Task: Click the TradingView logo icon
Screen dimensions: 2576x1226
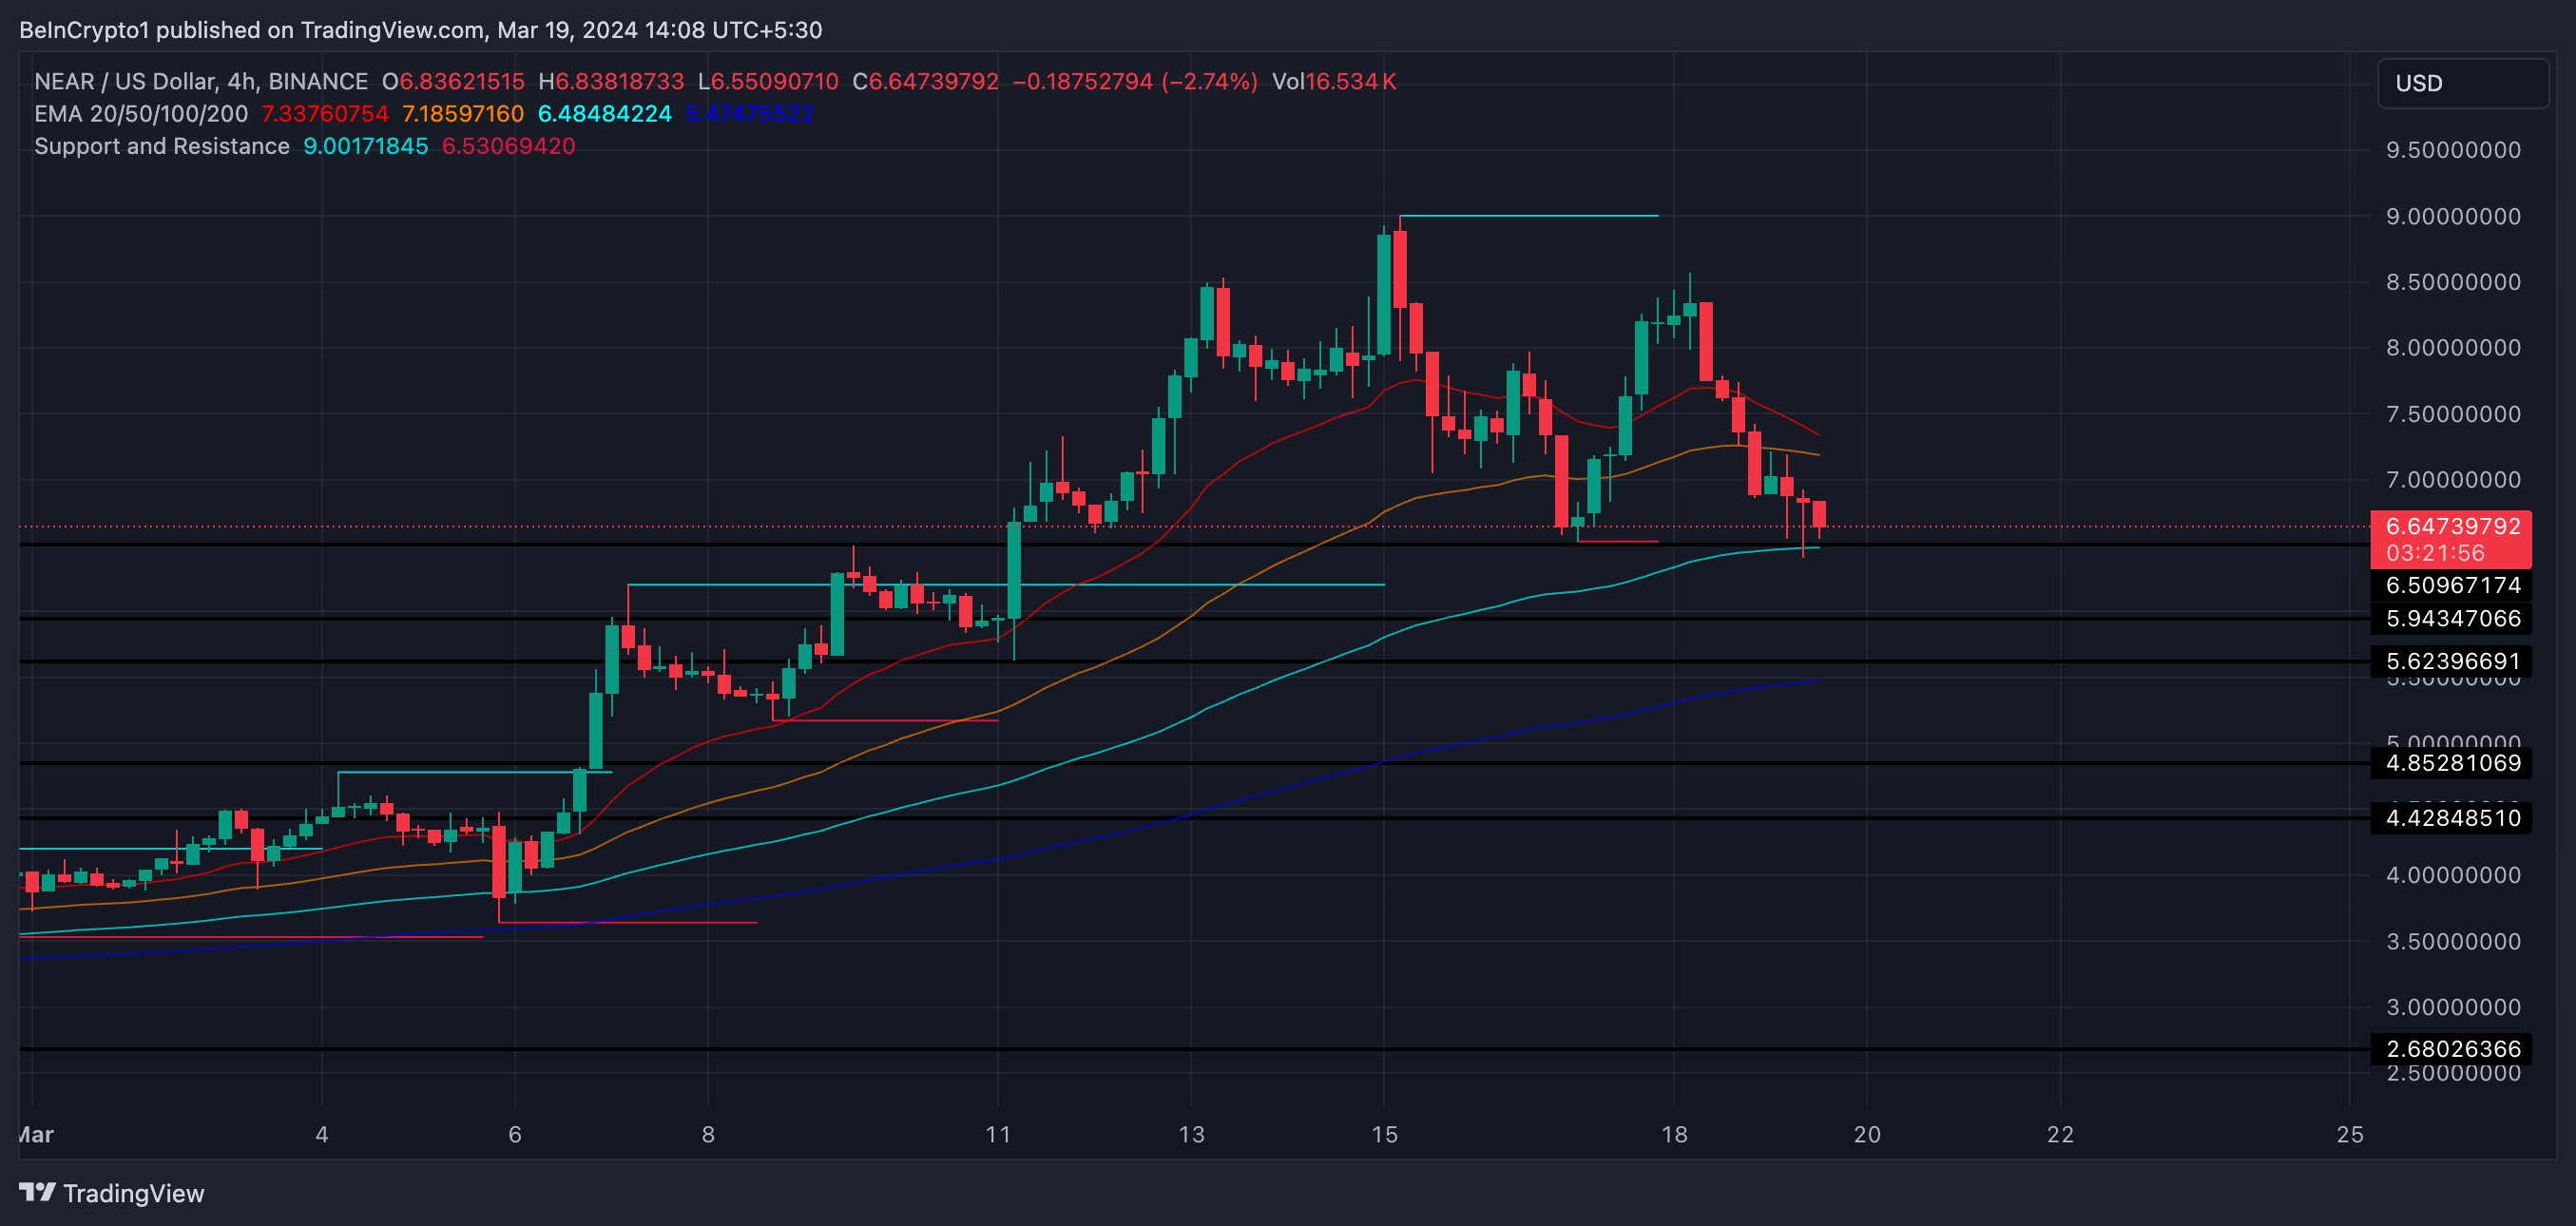Action: (x=37, y=1192)
